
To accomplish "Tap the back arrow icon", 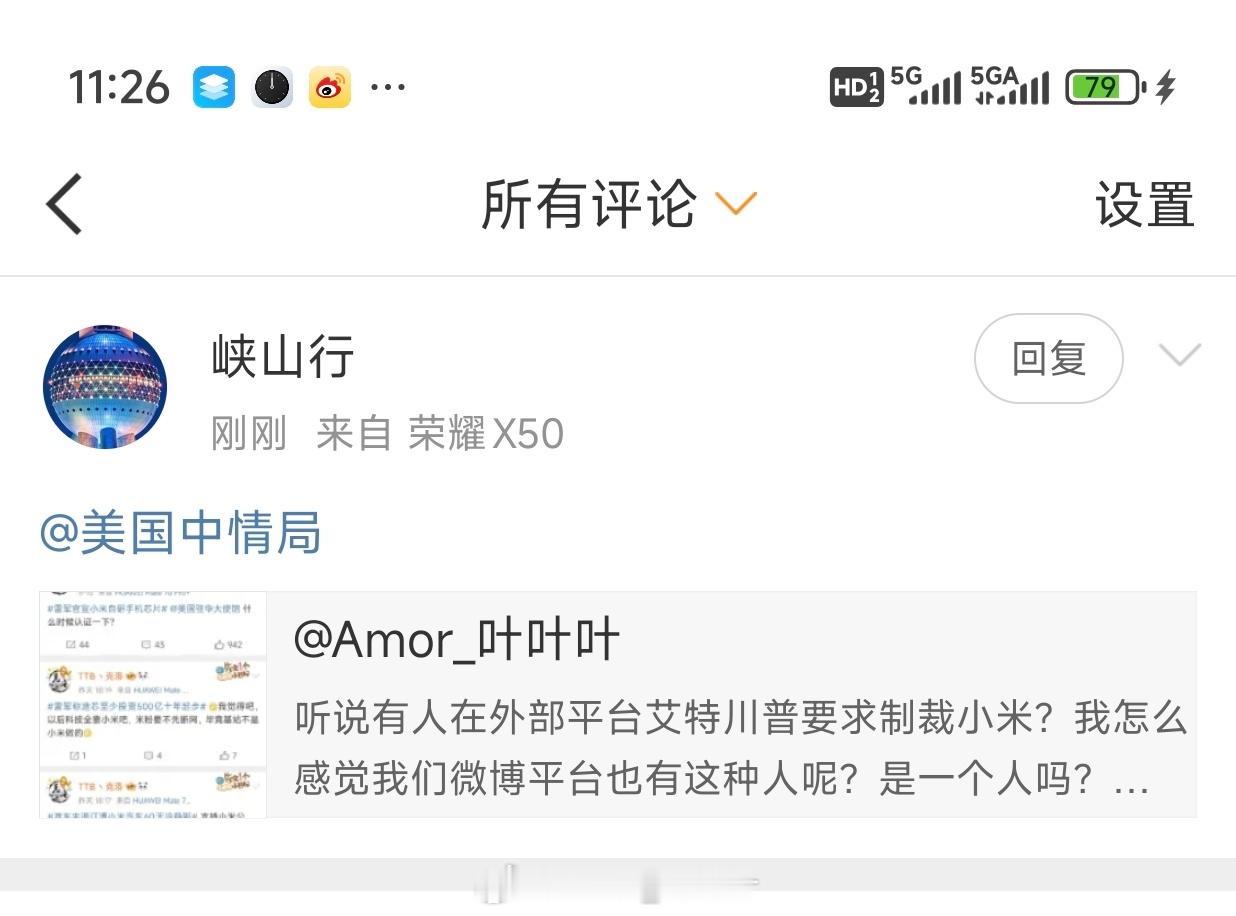I will [64, 204].
